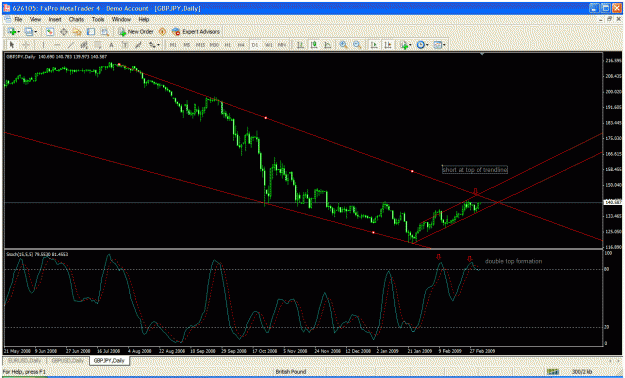The image size is (625, 378).
Task: Select the Text Label 'T' tool
Action: click(125, 45)
